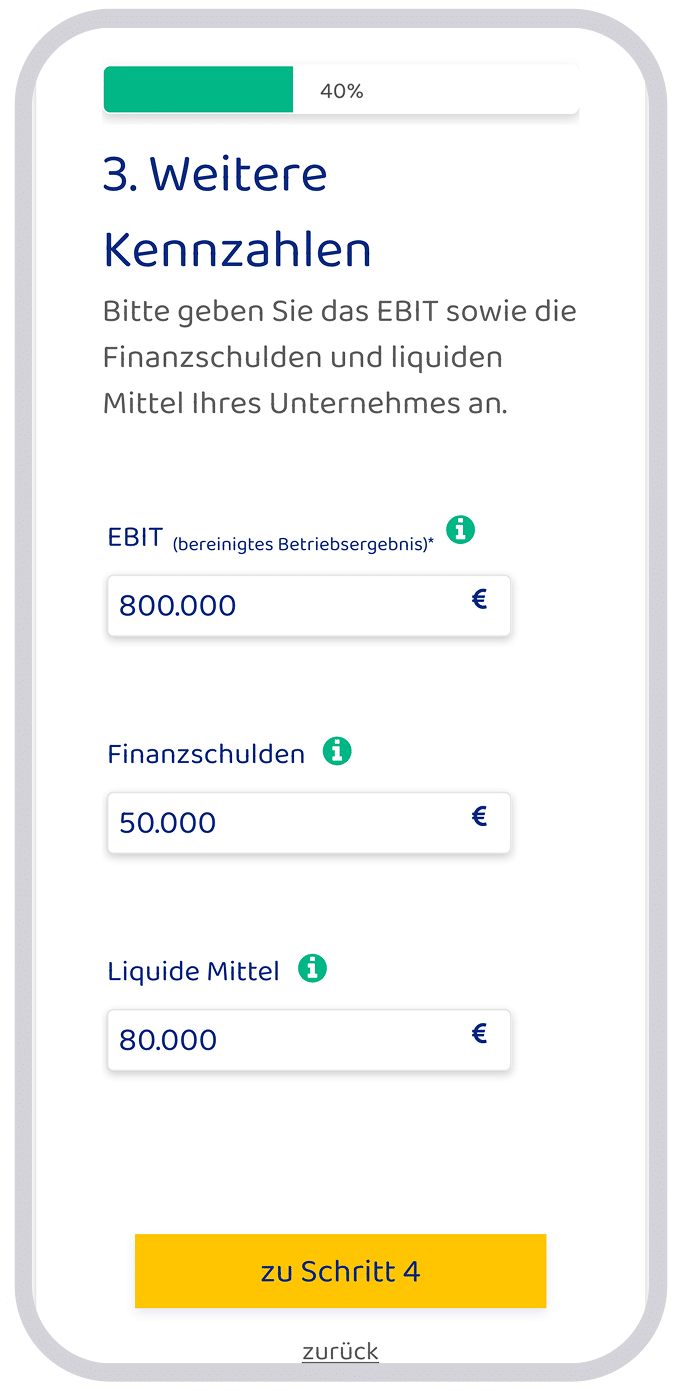Click the 3. Weitere Kennzahlen heading
This screenshot has height=1391, width=682.
tap(237, 212)
